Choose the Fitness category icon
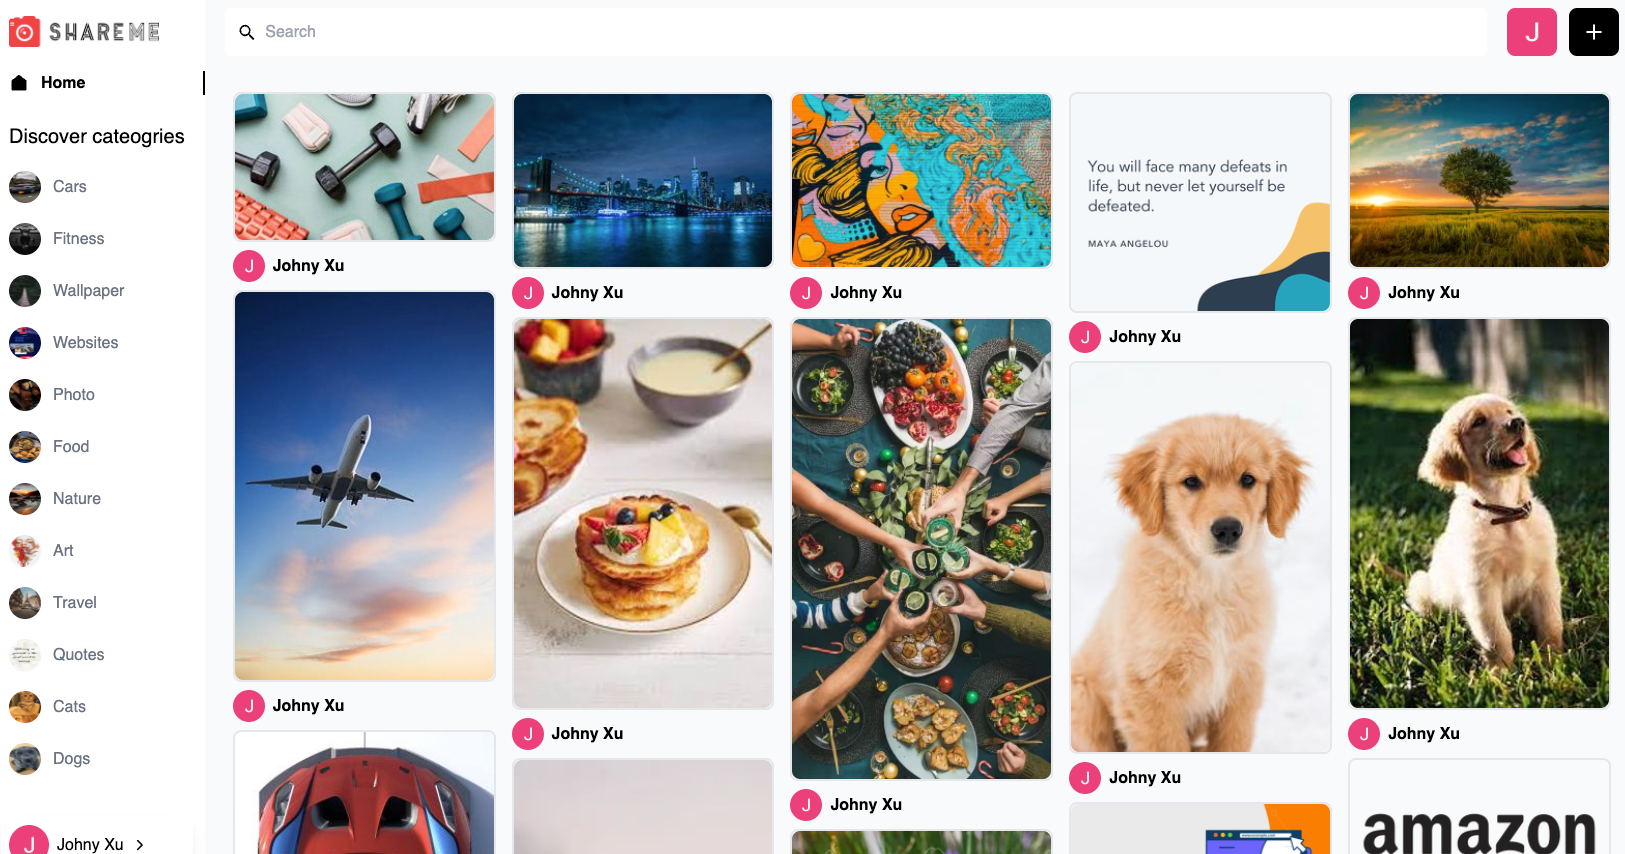The width and height of the screenshot is (1625, 854). [x=25, y=239]
